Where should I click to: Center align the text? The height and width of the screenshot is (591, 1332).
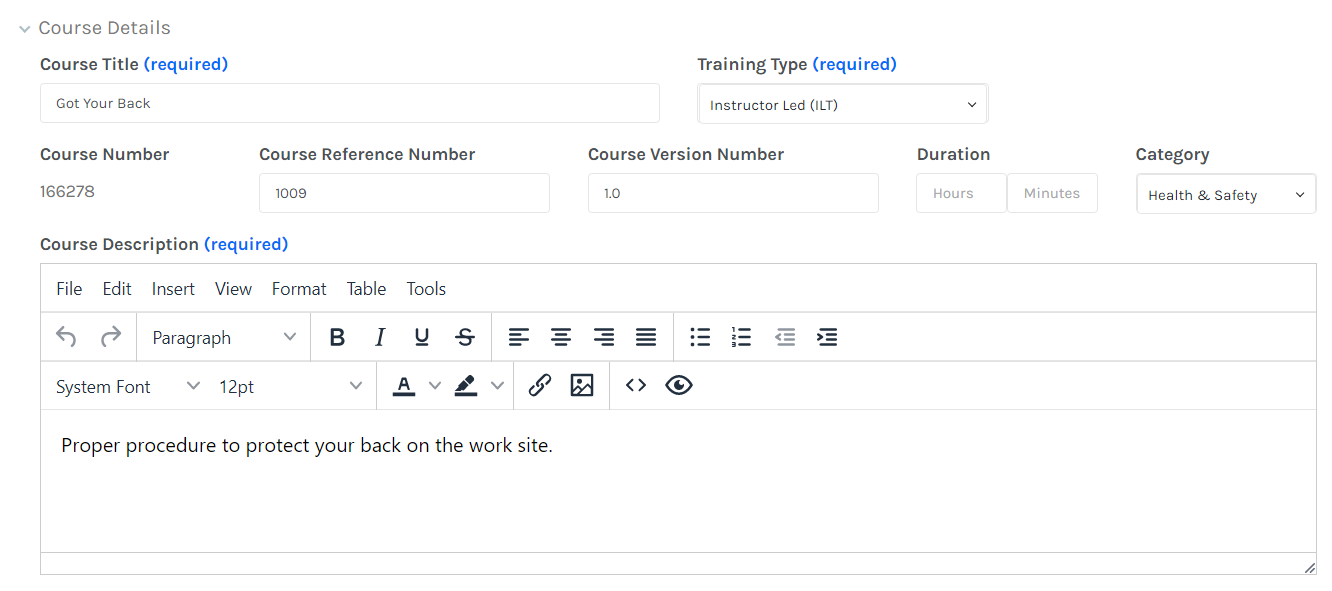(561, 337)
